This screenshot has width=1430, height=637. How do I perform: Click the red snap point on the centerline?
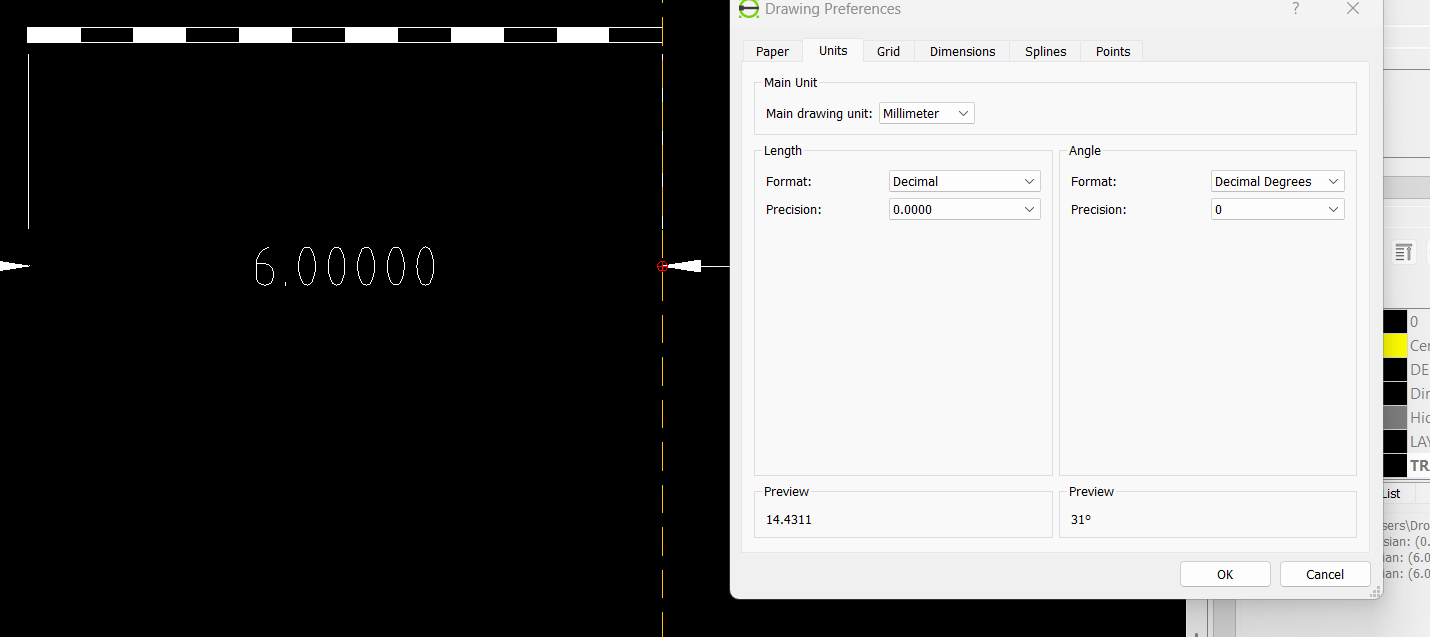662,267
